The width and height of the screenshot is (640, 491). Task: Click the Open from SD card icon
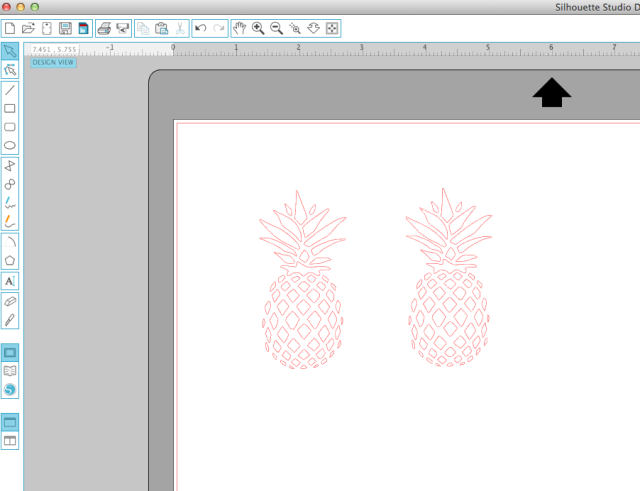click(47, 28)
